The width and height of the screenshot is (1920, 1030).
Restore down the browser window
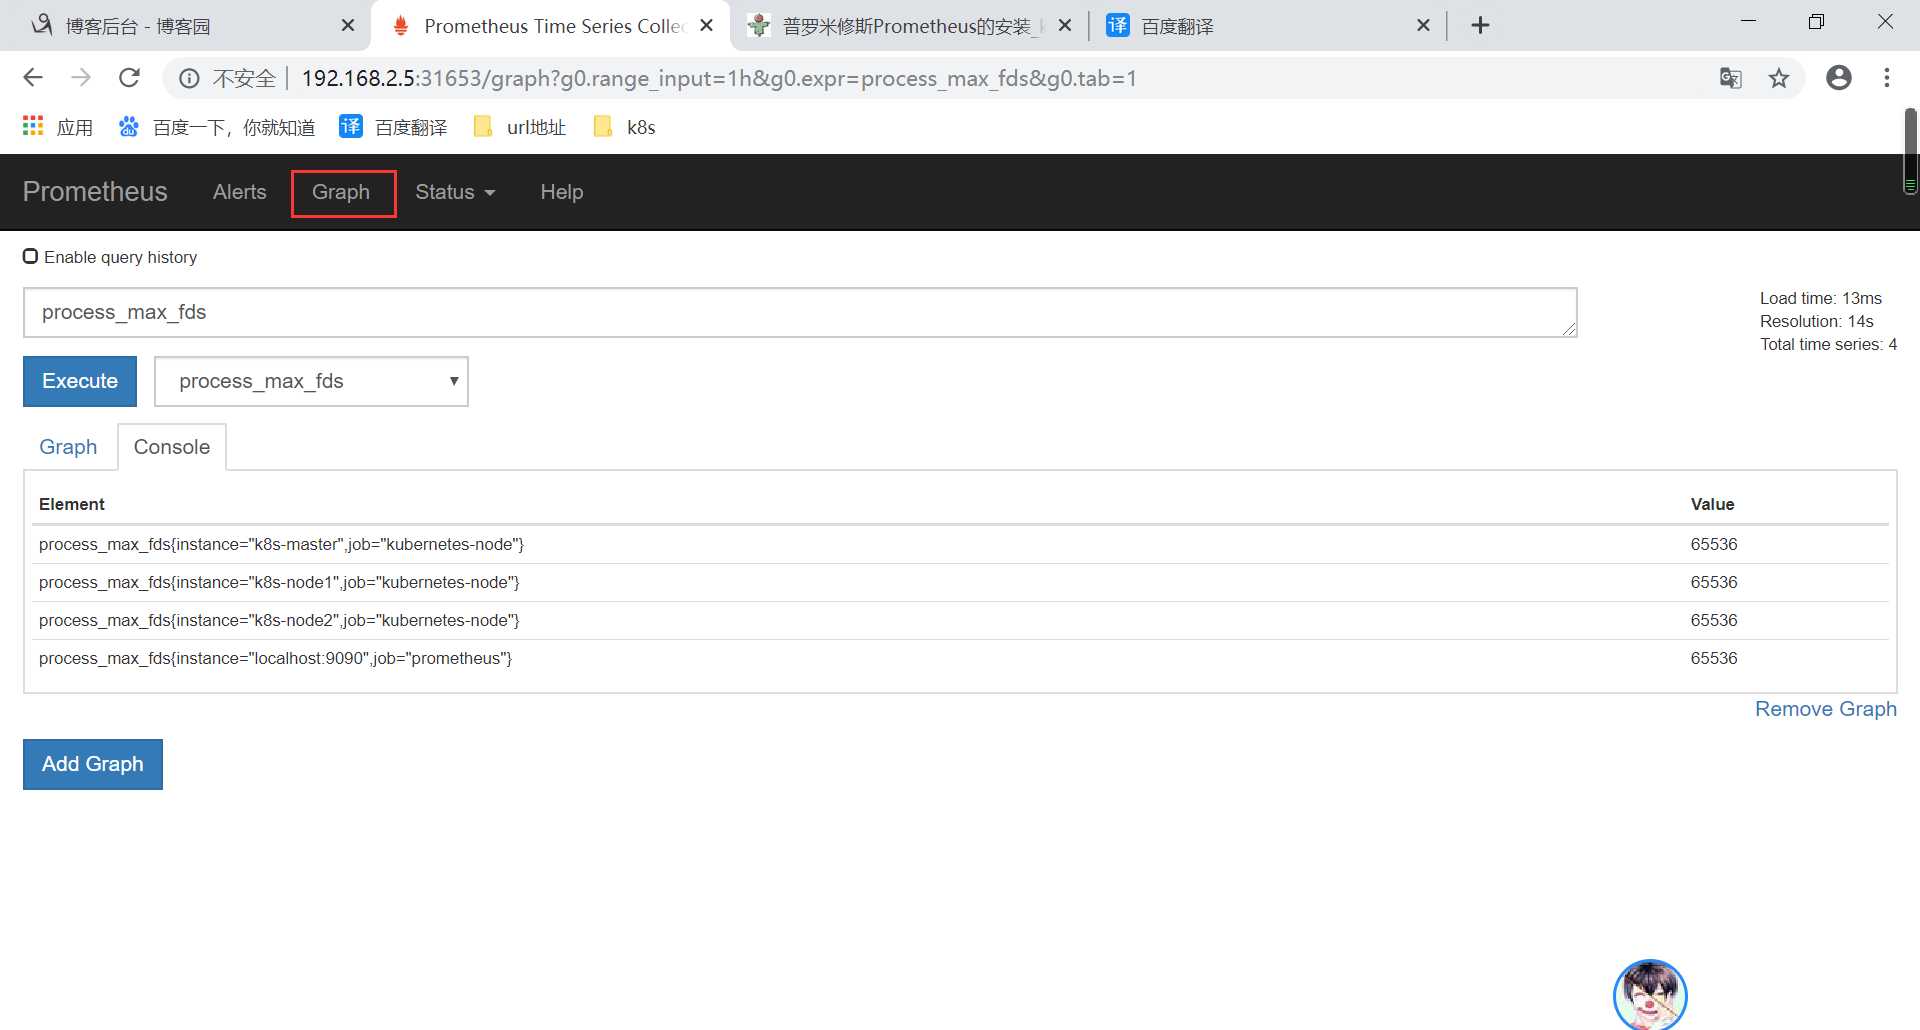(x=1816, y=22)
